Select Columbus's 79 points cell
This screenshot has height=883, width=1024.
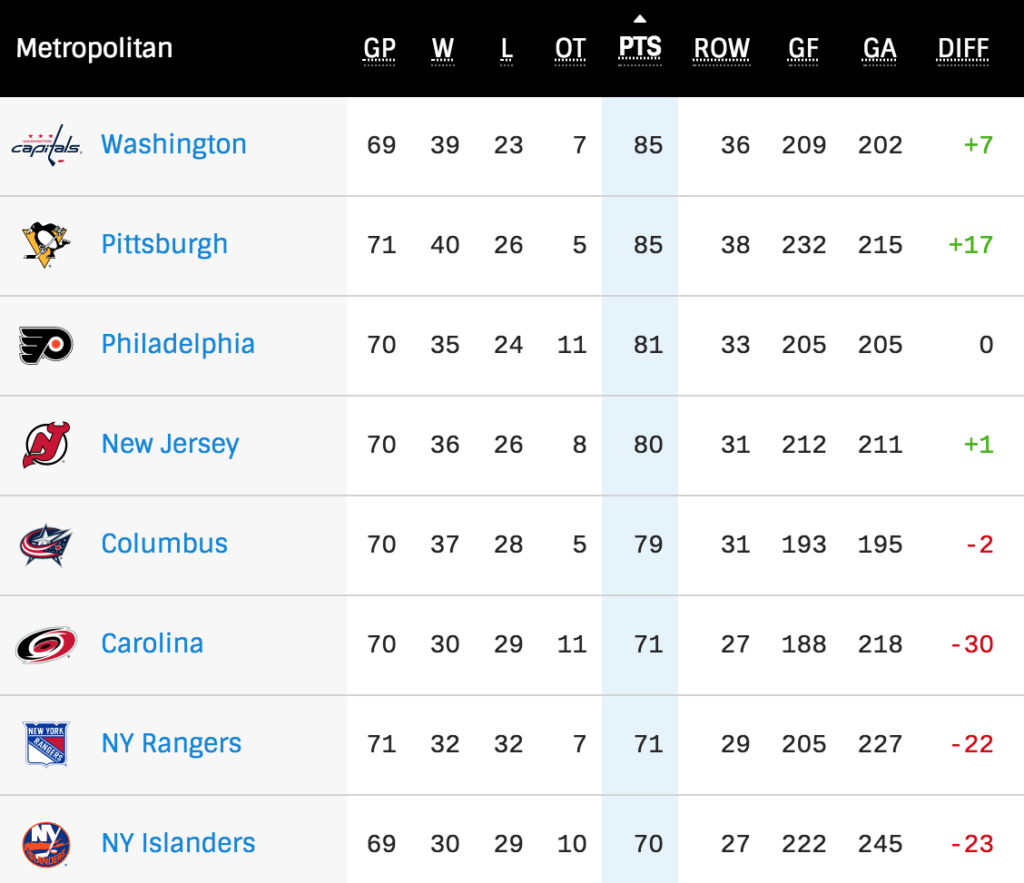click(648, 544)
